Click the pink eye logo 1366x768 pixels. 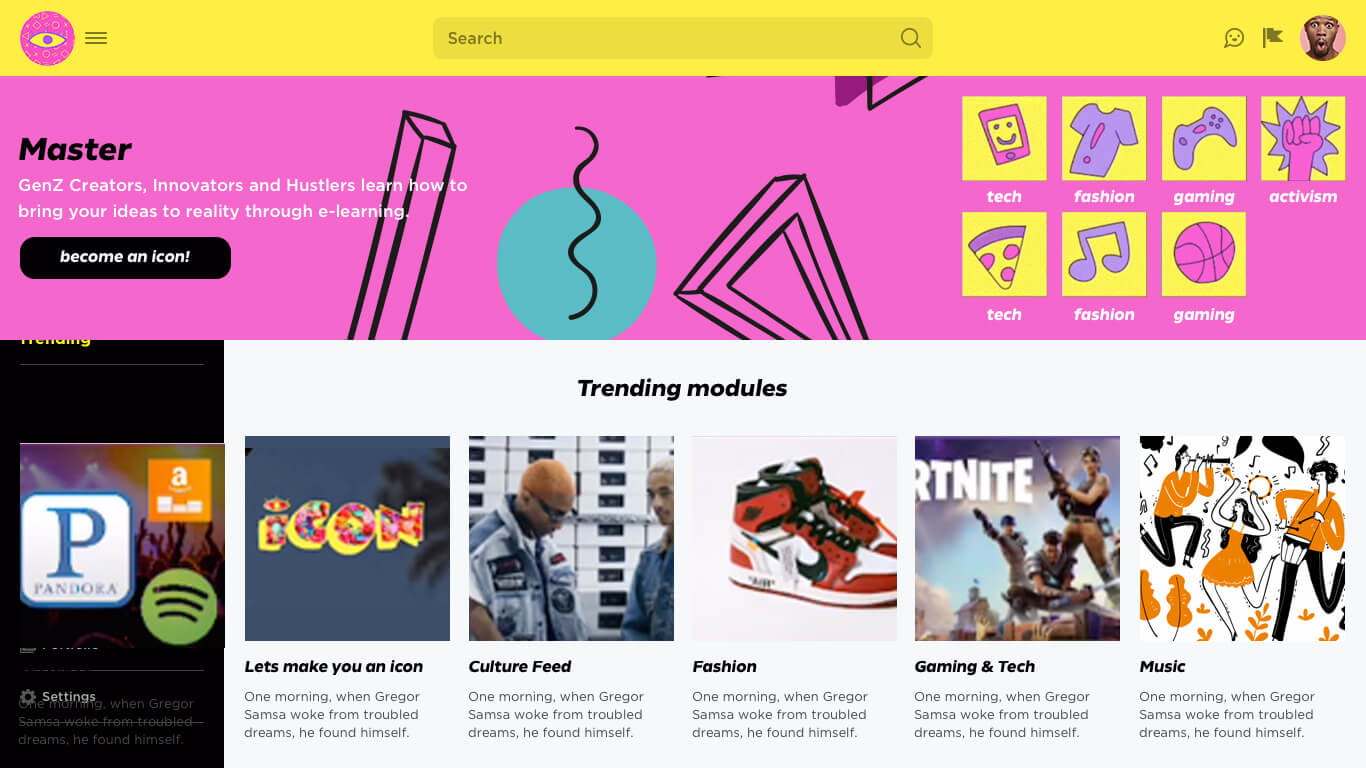click(47, 38)
